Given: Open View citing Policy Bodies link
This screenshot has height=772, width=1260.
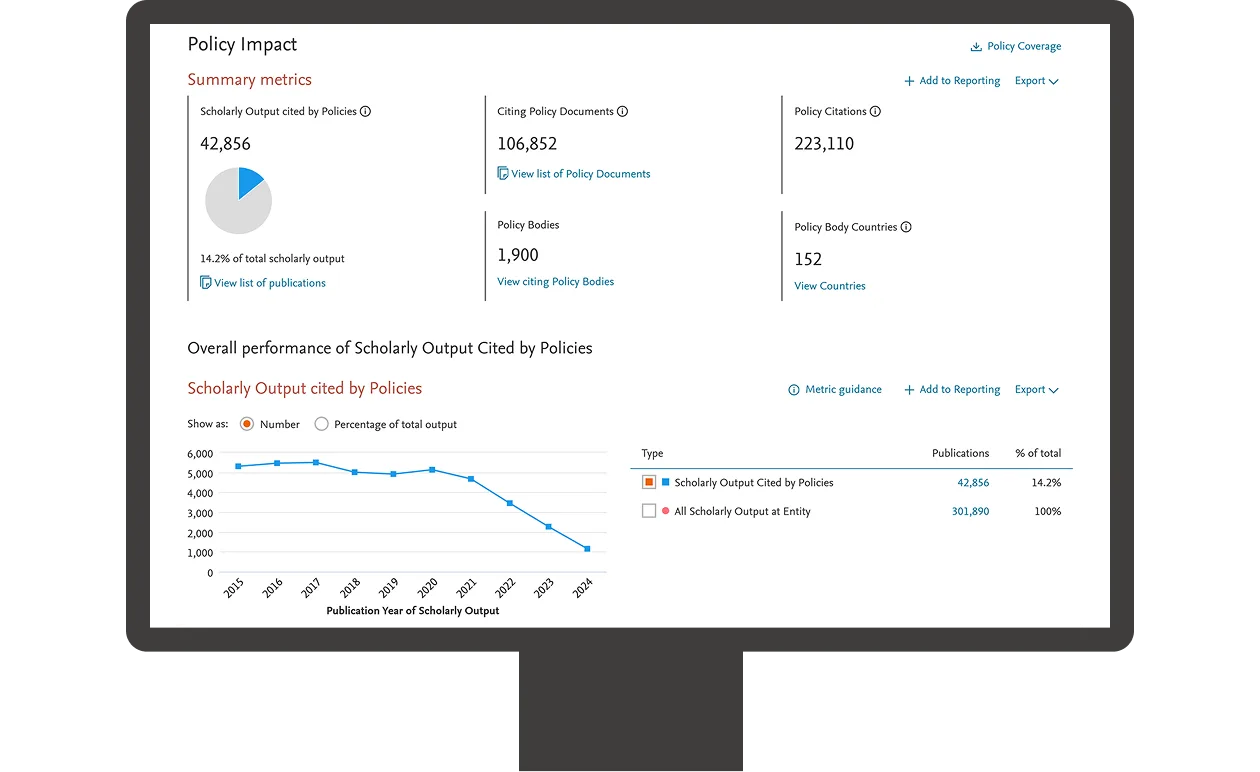Looking at the screenshot, I should [555, 281].
